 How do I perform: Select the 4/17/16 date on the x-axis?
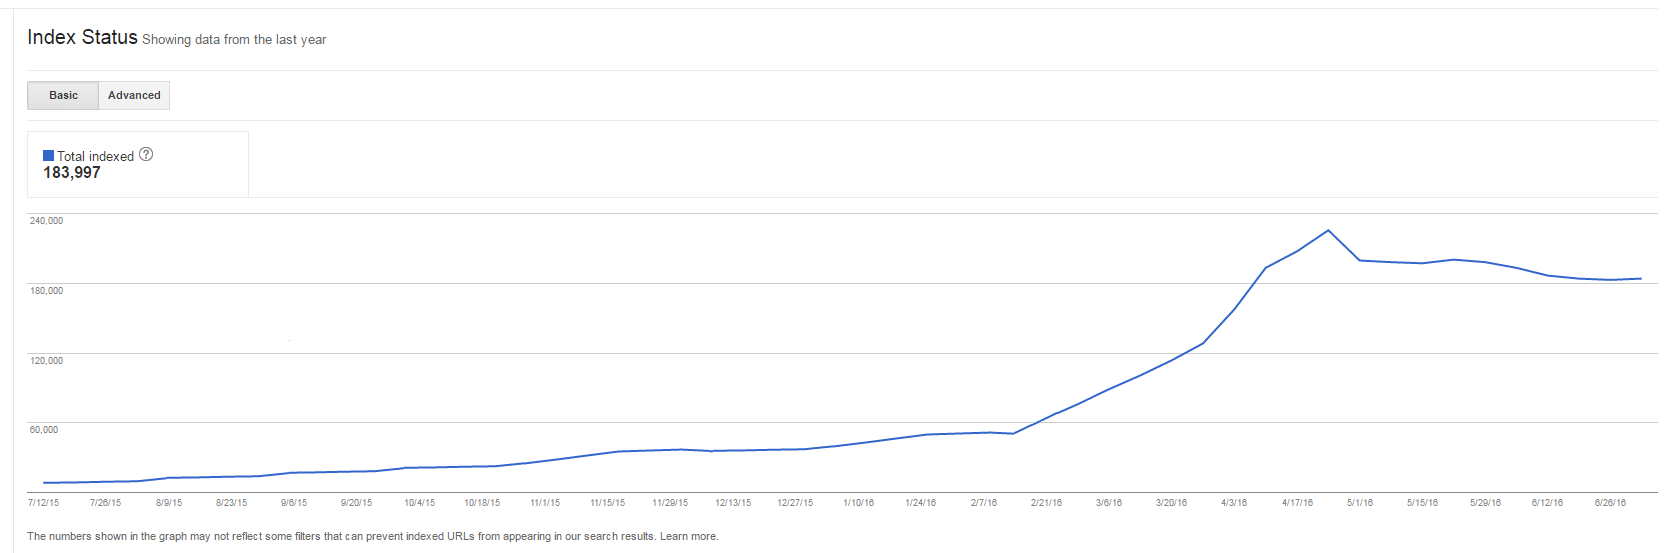point(1297,503)
